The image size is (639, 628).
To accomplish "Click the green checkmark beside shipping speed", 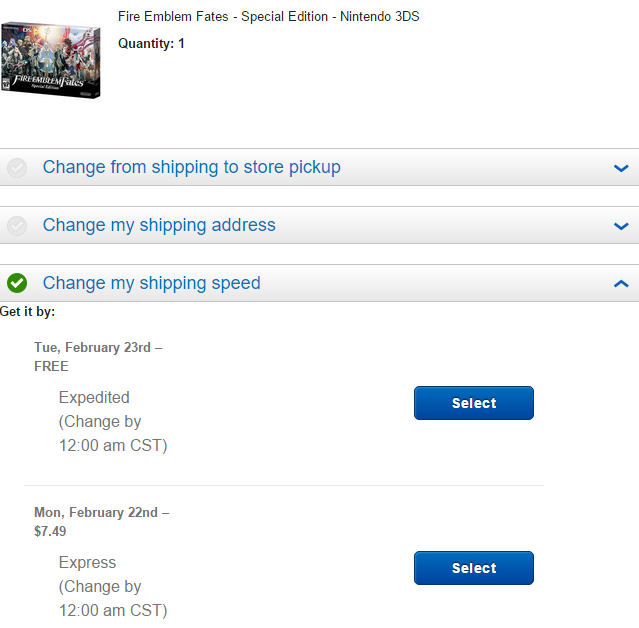I will coord(17,283).
